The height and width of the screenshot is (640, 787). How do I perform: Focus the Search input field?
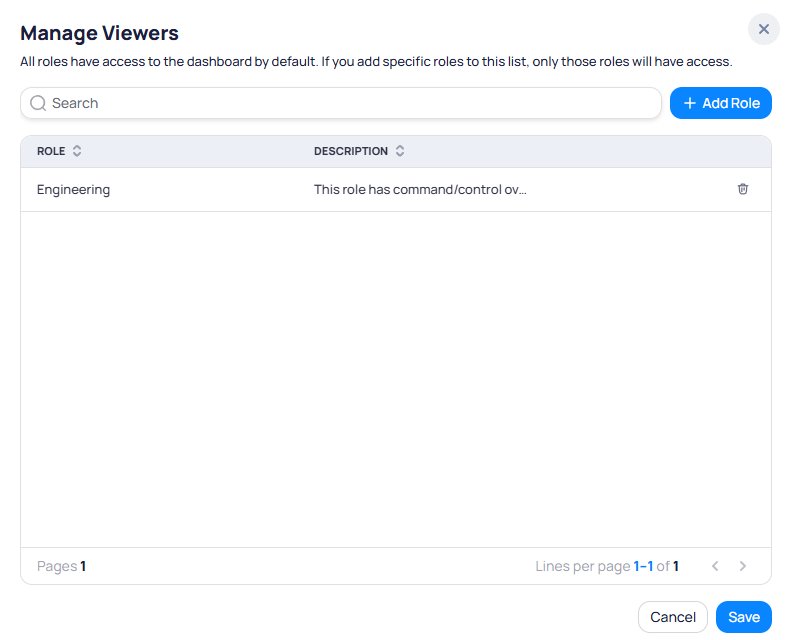(341, 103)
